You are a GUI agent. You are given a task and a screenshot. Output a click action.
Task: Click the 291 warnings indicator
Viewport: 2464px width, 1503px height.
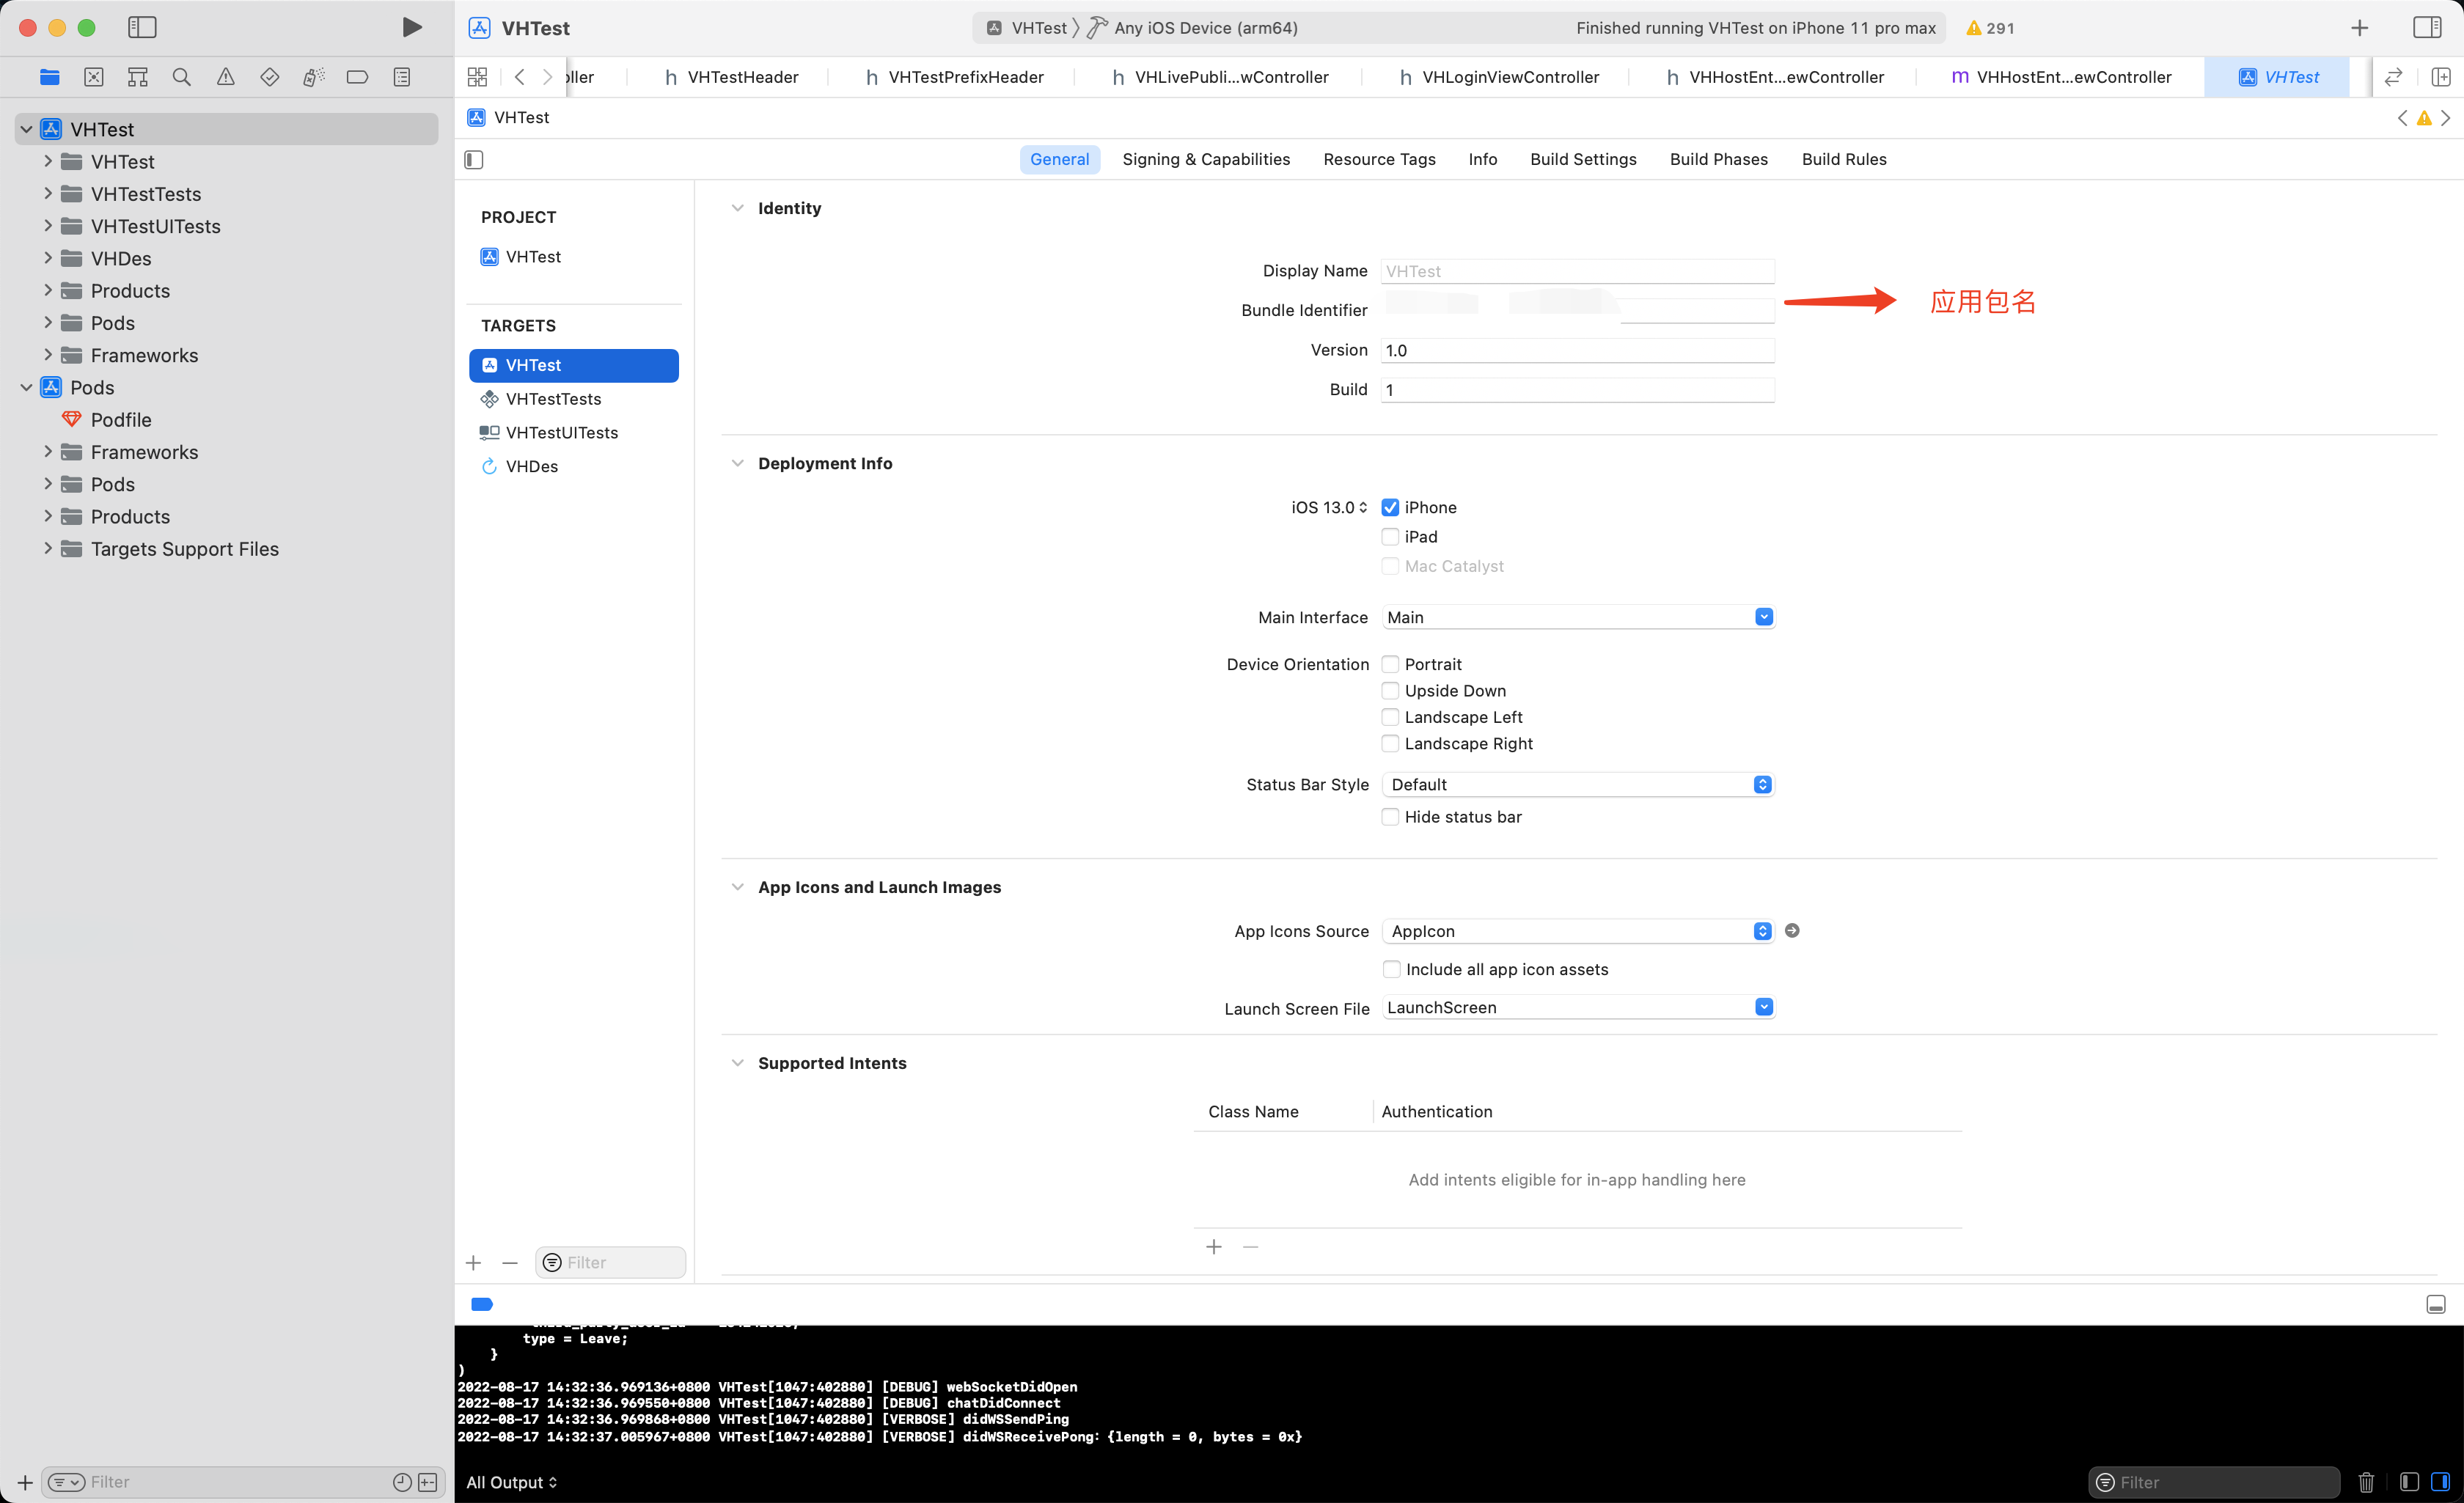[1990, 28]
